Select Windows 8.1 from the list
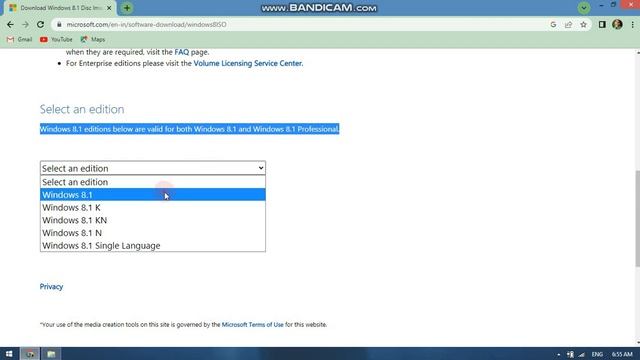The width and height of the screenshot is (640, 360). (153, 195)
